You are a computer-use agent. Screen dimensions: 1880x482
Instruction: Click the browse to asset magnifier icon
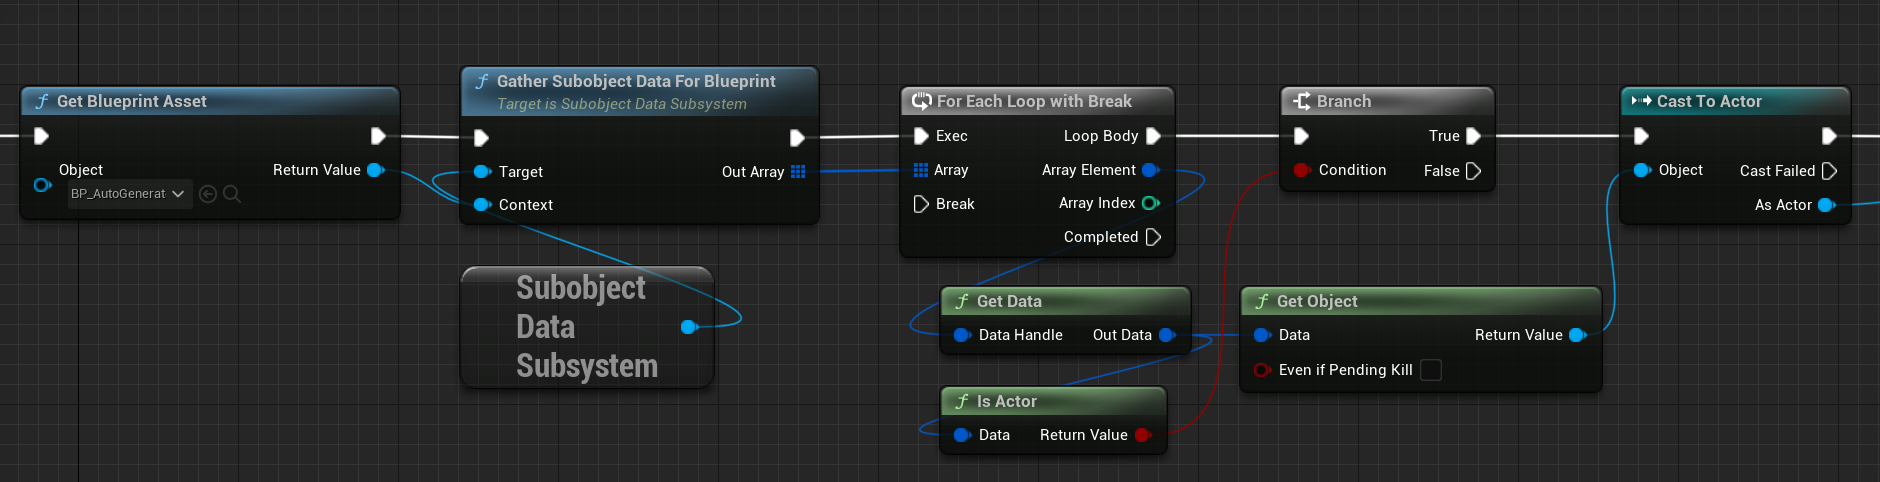232,194
